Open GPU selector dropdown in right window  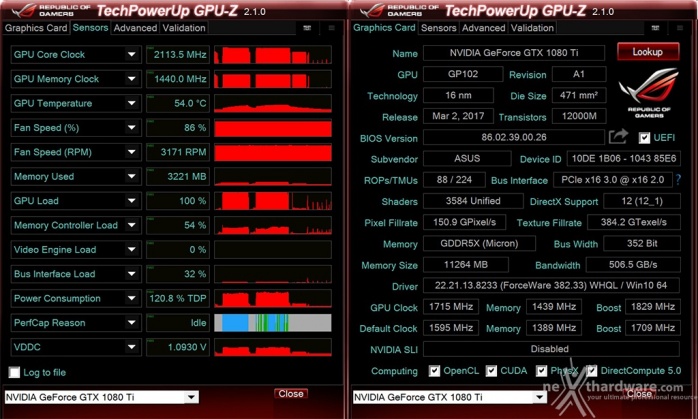pyautogui.click(x=540, y=397)
